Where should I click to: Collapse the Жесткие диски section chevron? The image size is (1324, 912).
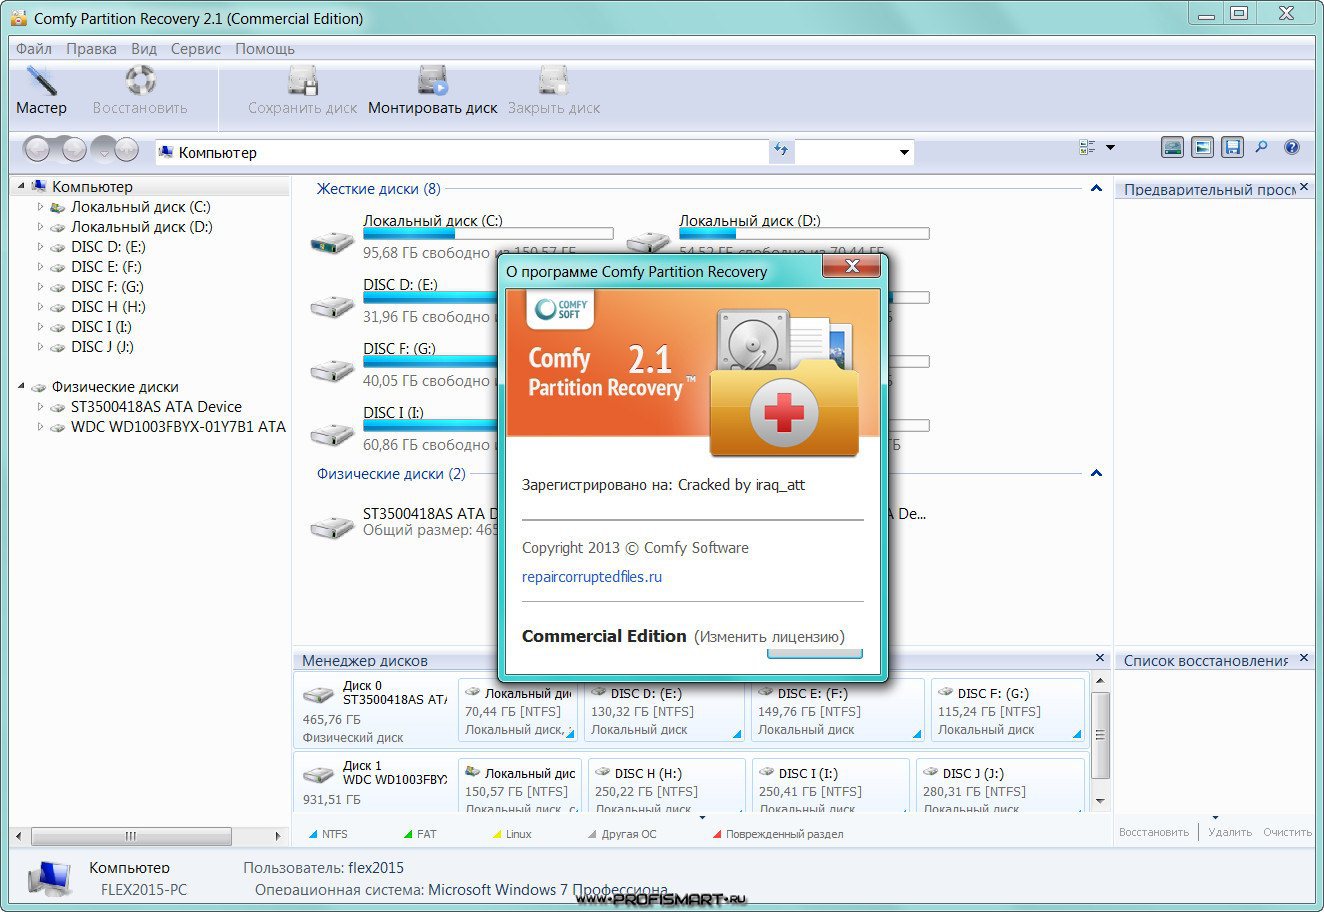tap(1096, 188)
